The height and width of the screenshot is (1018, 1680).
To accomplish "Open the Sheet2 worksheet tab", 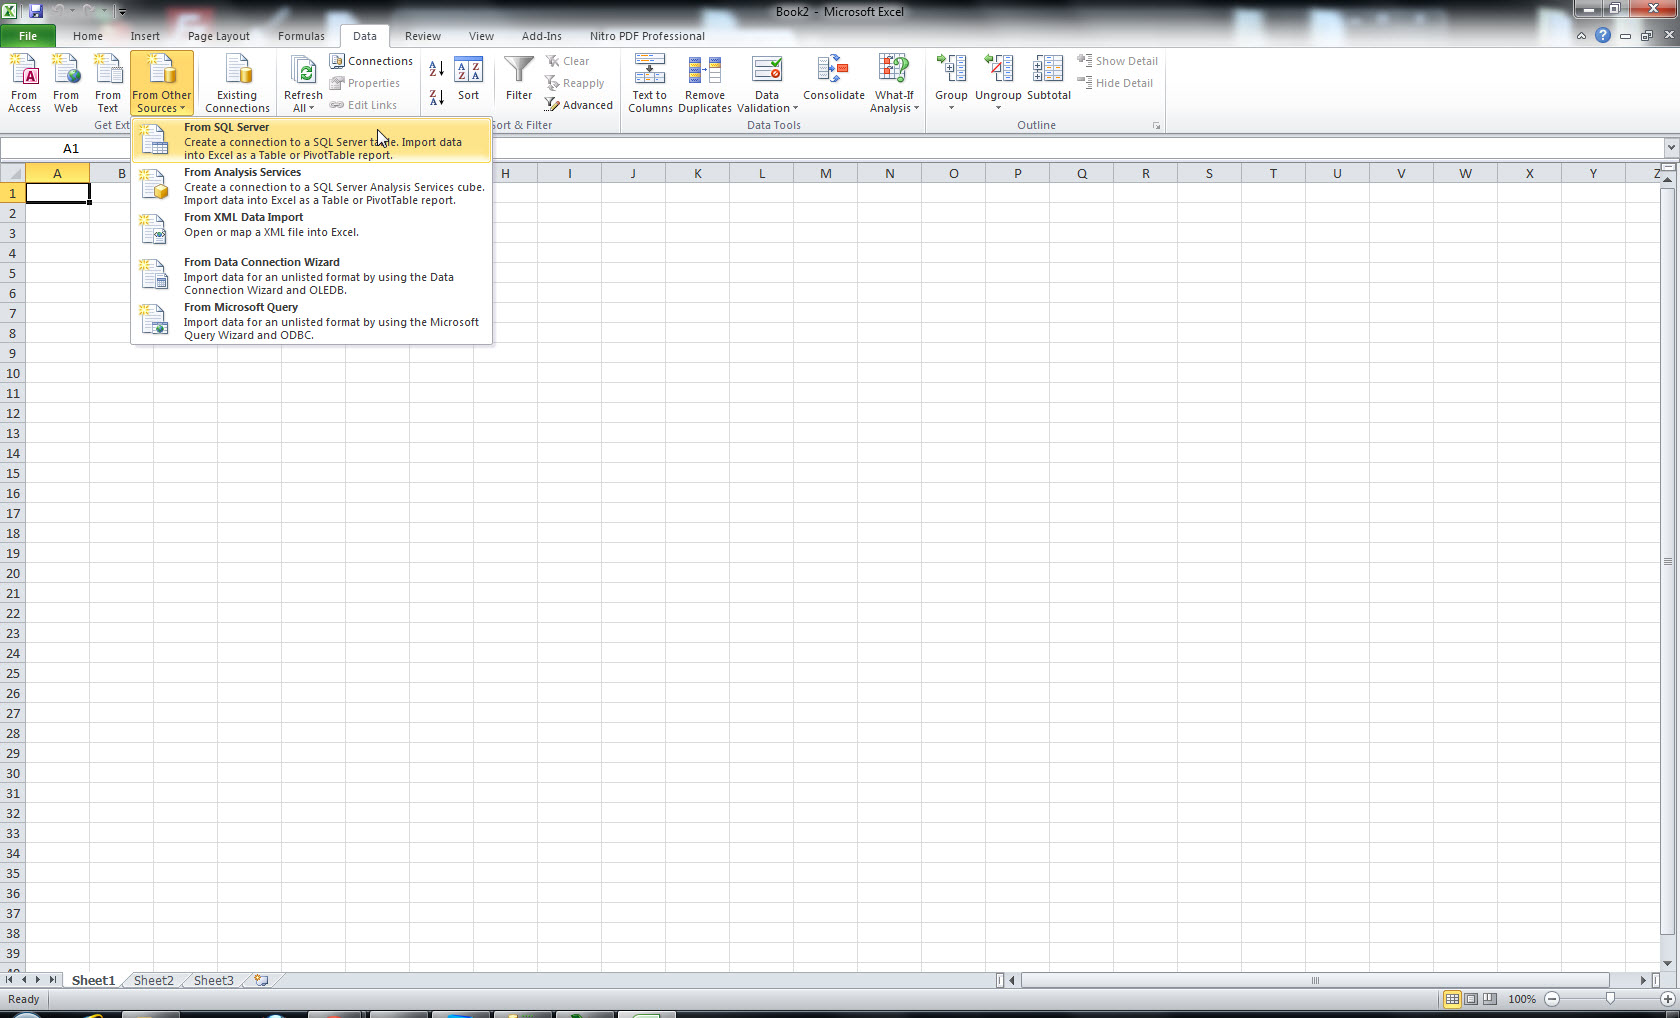I will tap(153, 980).
